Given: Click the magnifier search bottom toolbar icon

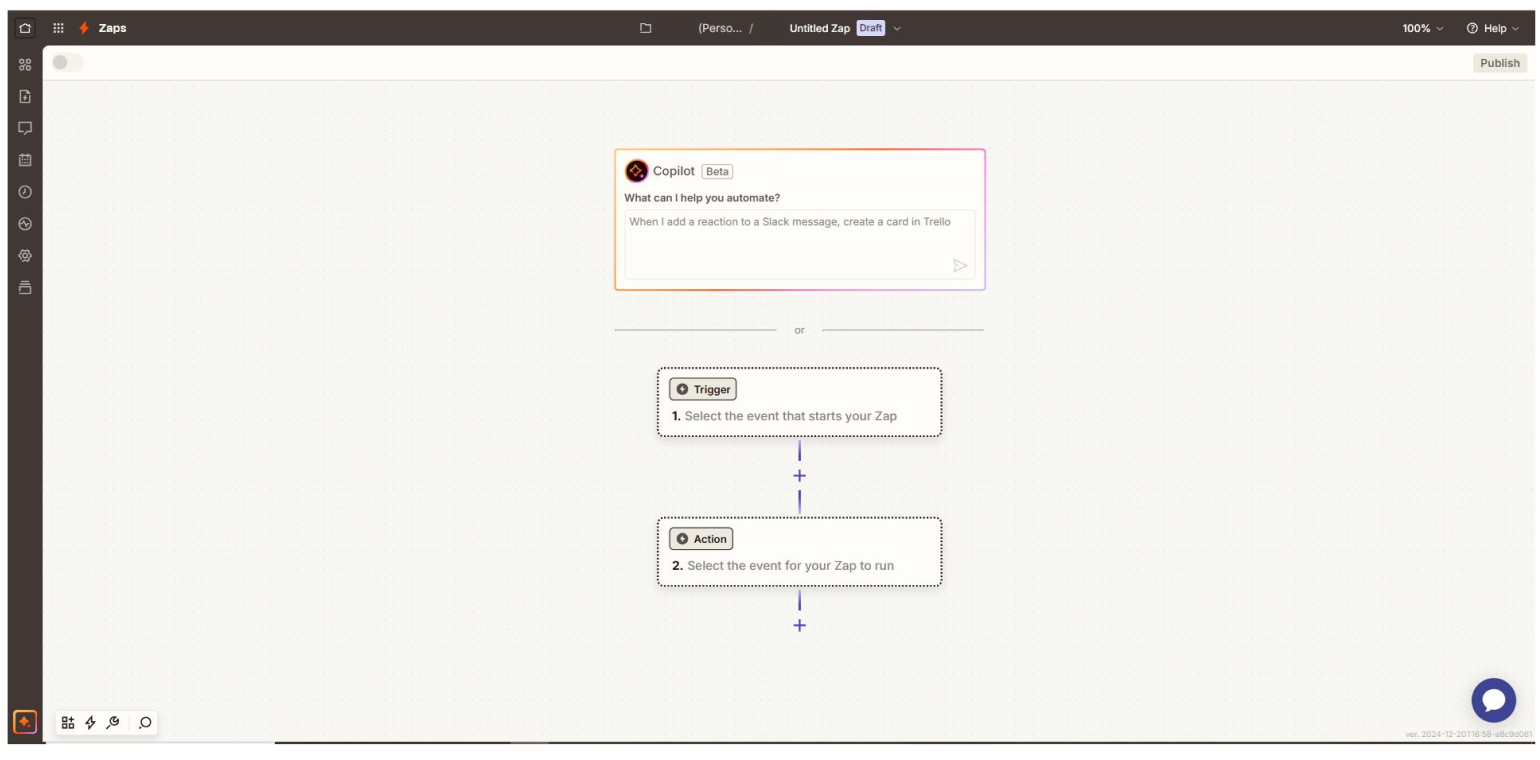Looking at the screenshot, I should tap(145, 722).
